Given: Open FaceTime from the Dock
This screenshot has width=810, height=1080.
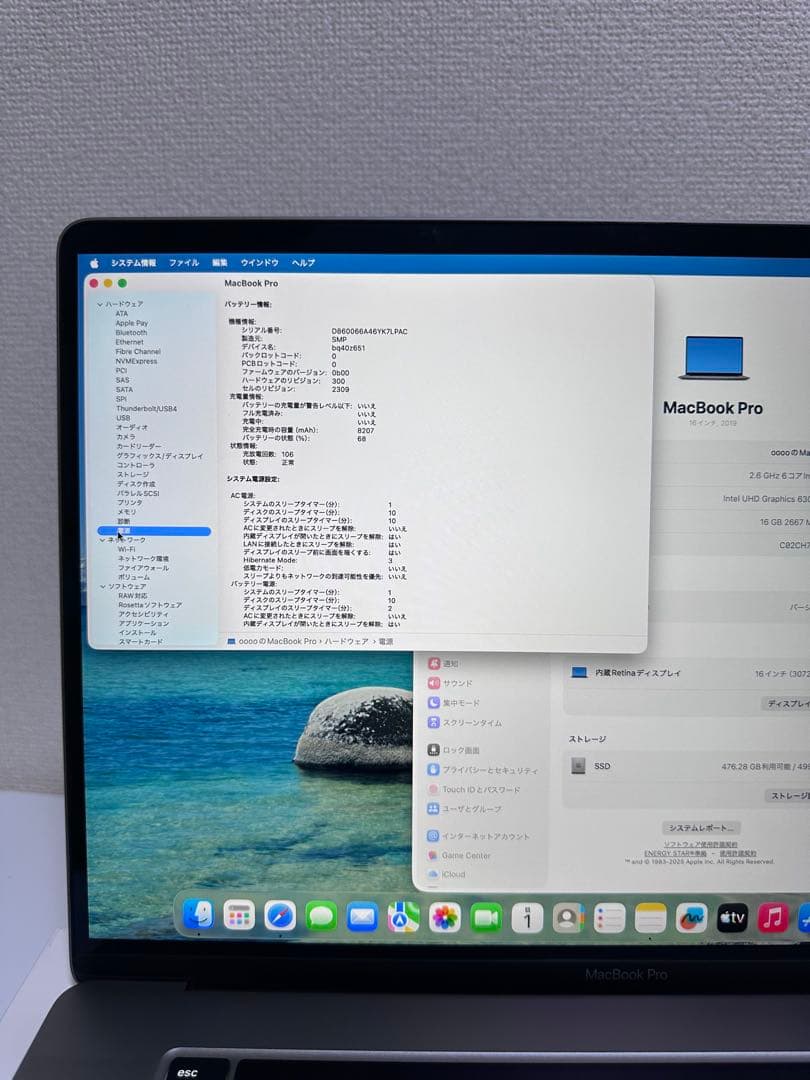Looking at the screenshot, I should click(x=487, y=915).
